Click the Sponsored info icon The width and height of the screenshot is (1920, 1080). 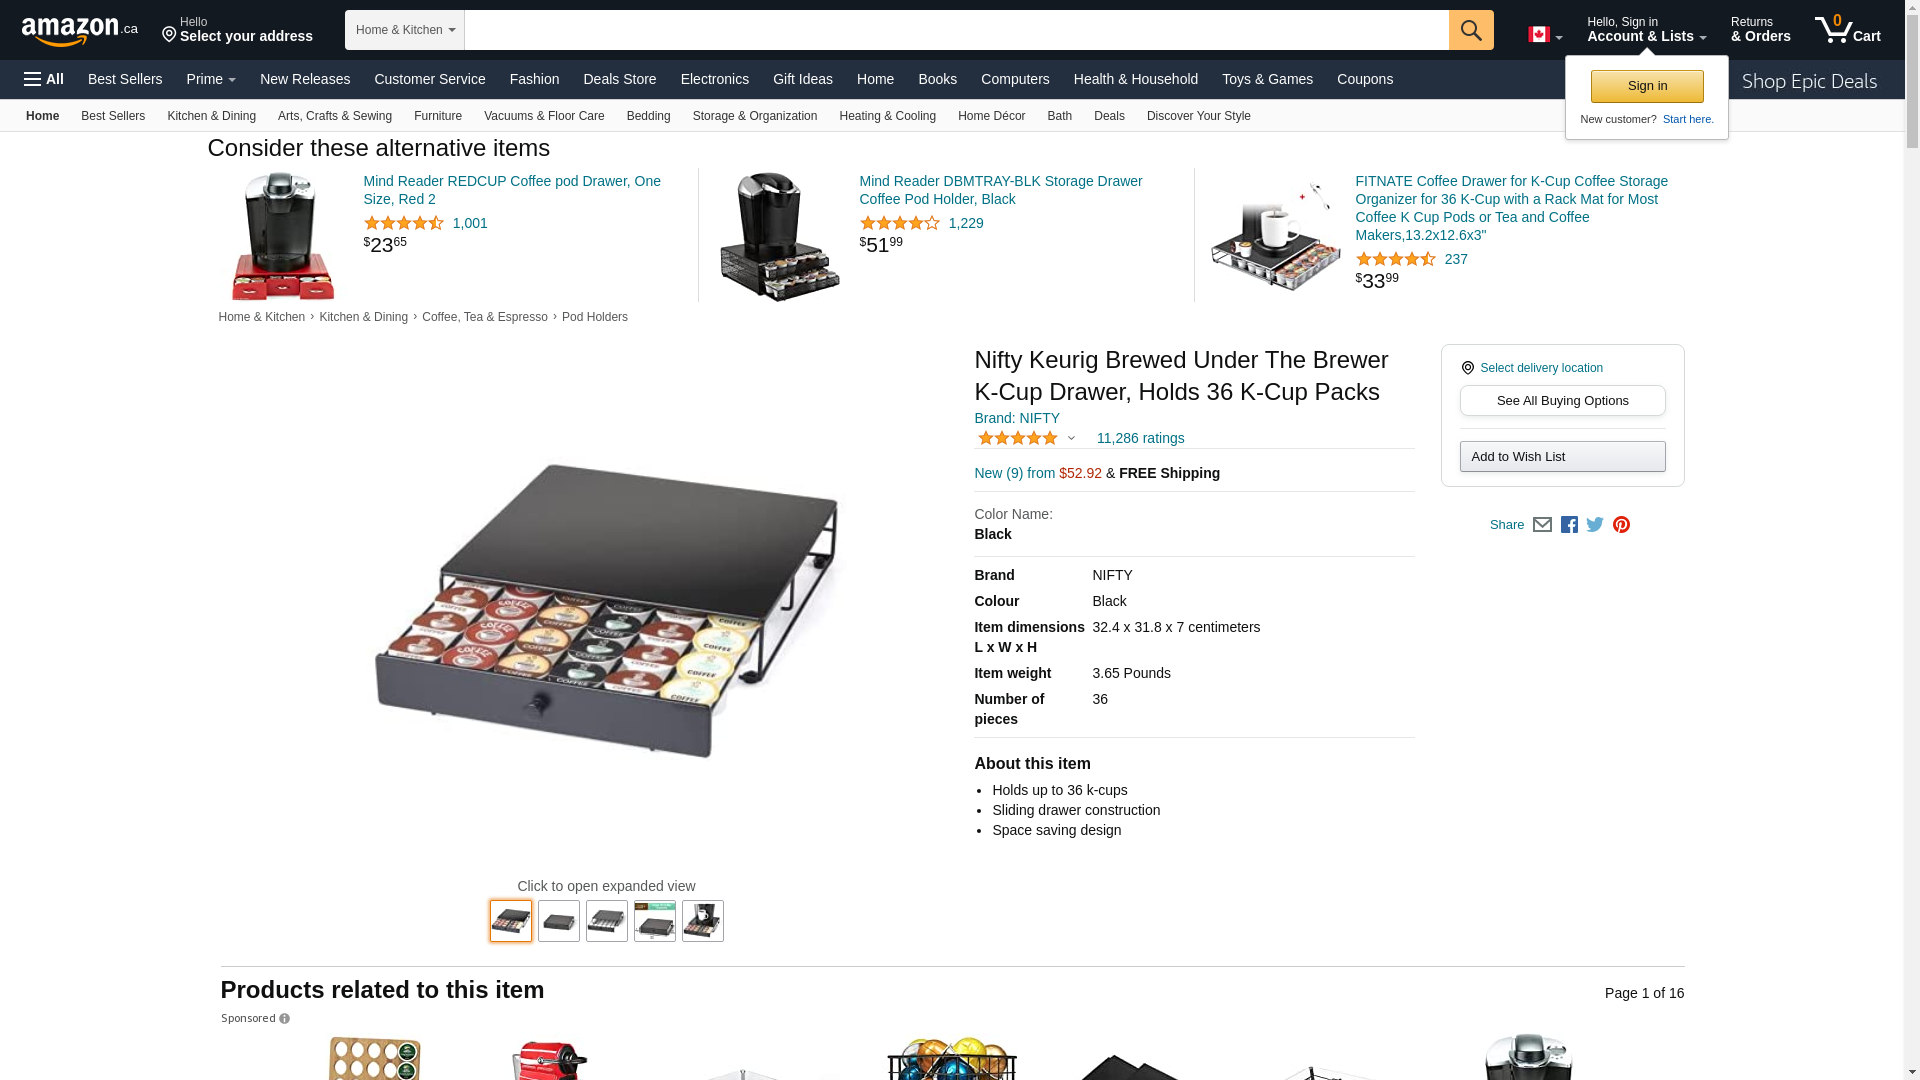click(284, 1019)
